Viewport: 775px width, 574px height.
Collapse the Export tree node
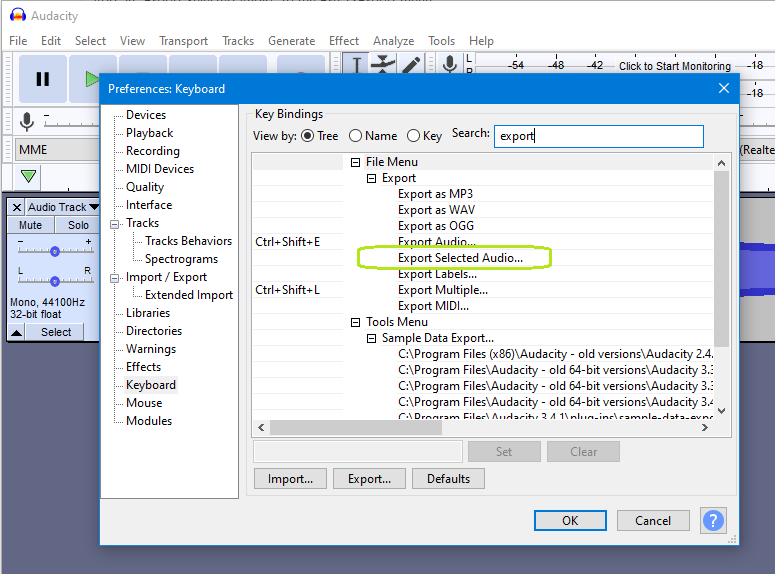click(x=371, y=178)
